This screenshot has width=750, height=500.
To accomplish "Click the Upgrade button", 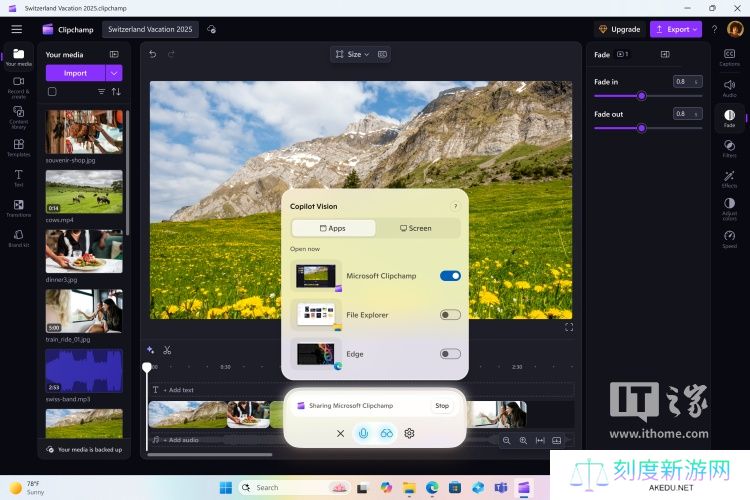I will tap(620, 29).
